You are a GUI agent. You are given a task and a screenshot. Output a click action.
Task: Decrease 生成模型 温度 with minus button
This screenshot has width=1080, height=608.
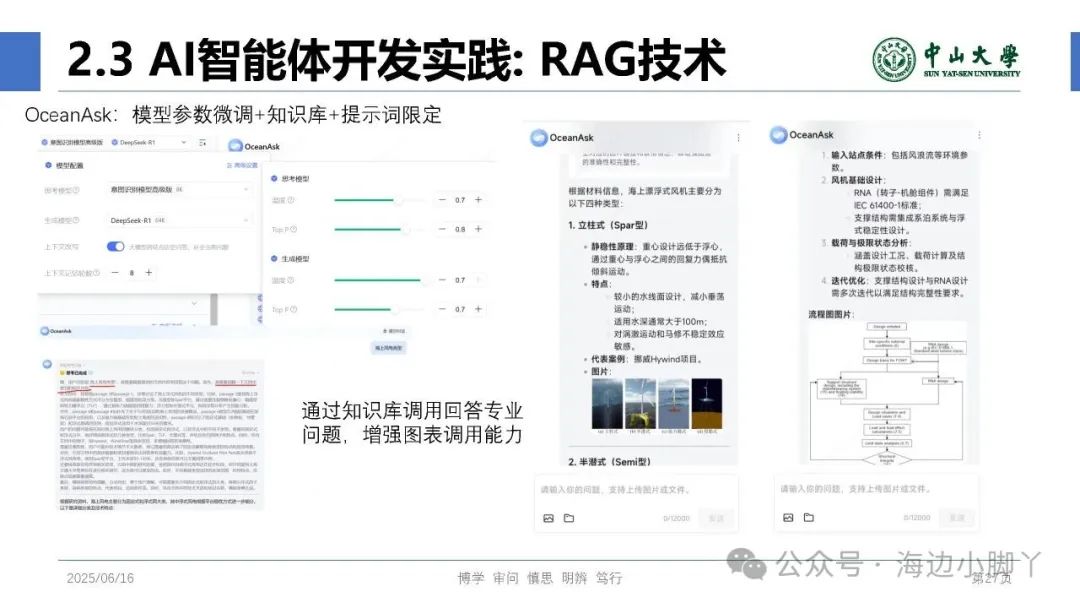pos(442,280)
